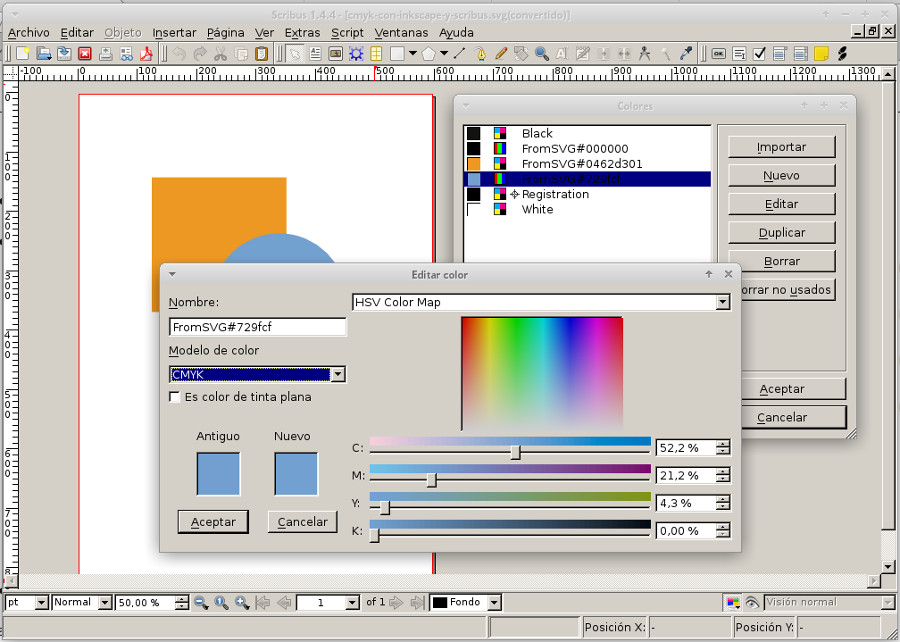The image size is (900, 642).
Task: Select the Image Frame tool
Action: [336, 54]
